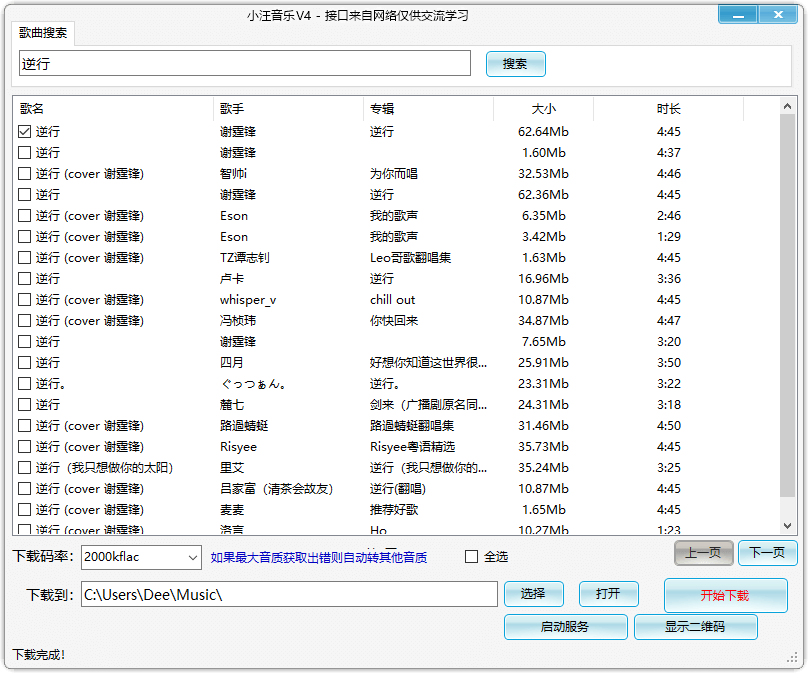
Task: Click the vertical scrollbar thumb
Action: tap(787, 306)
